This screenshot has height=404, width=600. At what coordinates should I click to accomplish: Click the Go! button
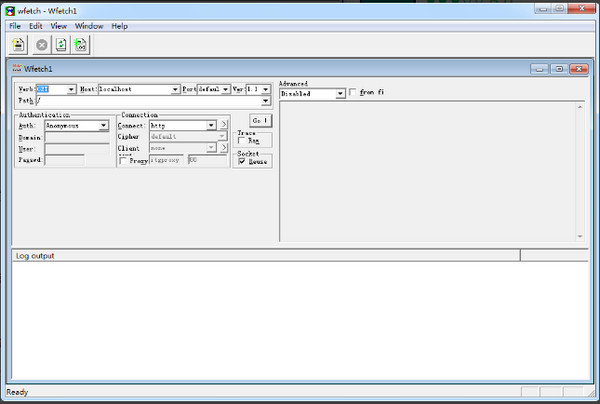260,121
